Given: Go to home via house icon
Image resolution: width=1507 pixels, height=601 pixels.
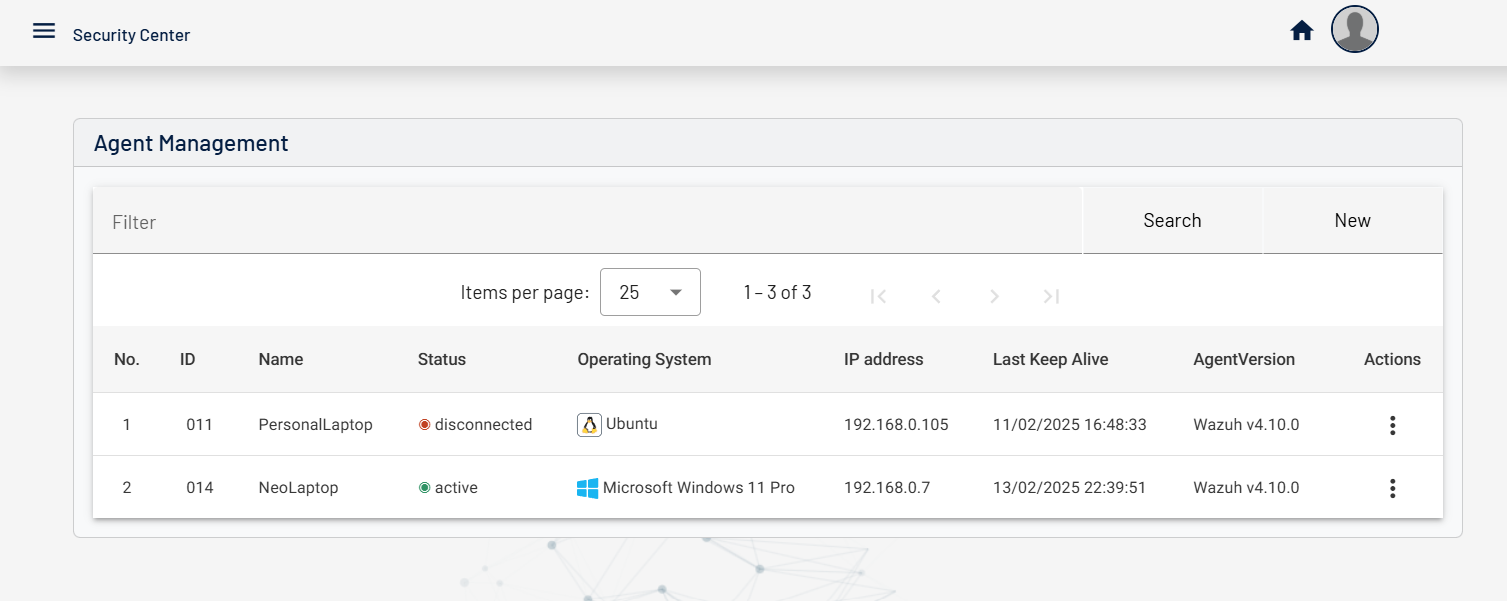Looking at the screenshot, I should (1301, 31).
